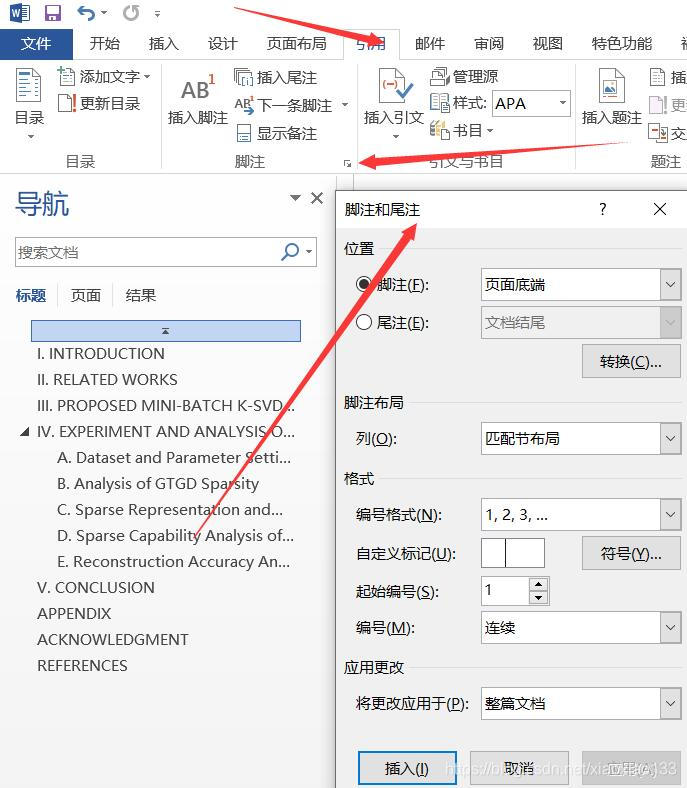Go to heading E. Reconstruction Accuracy
The width and height of the screenshot is (687, 788).
pos(173,562)
